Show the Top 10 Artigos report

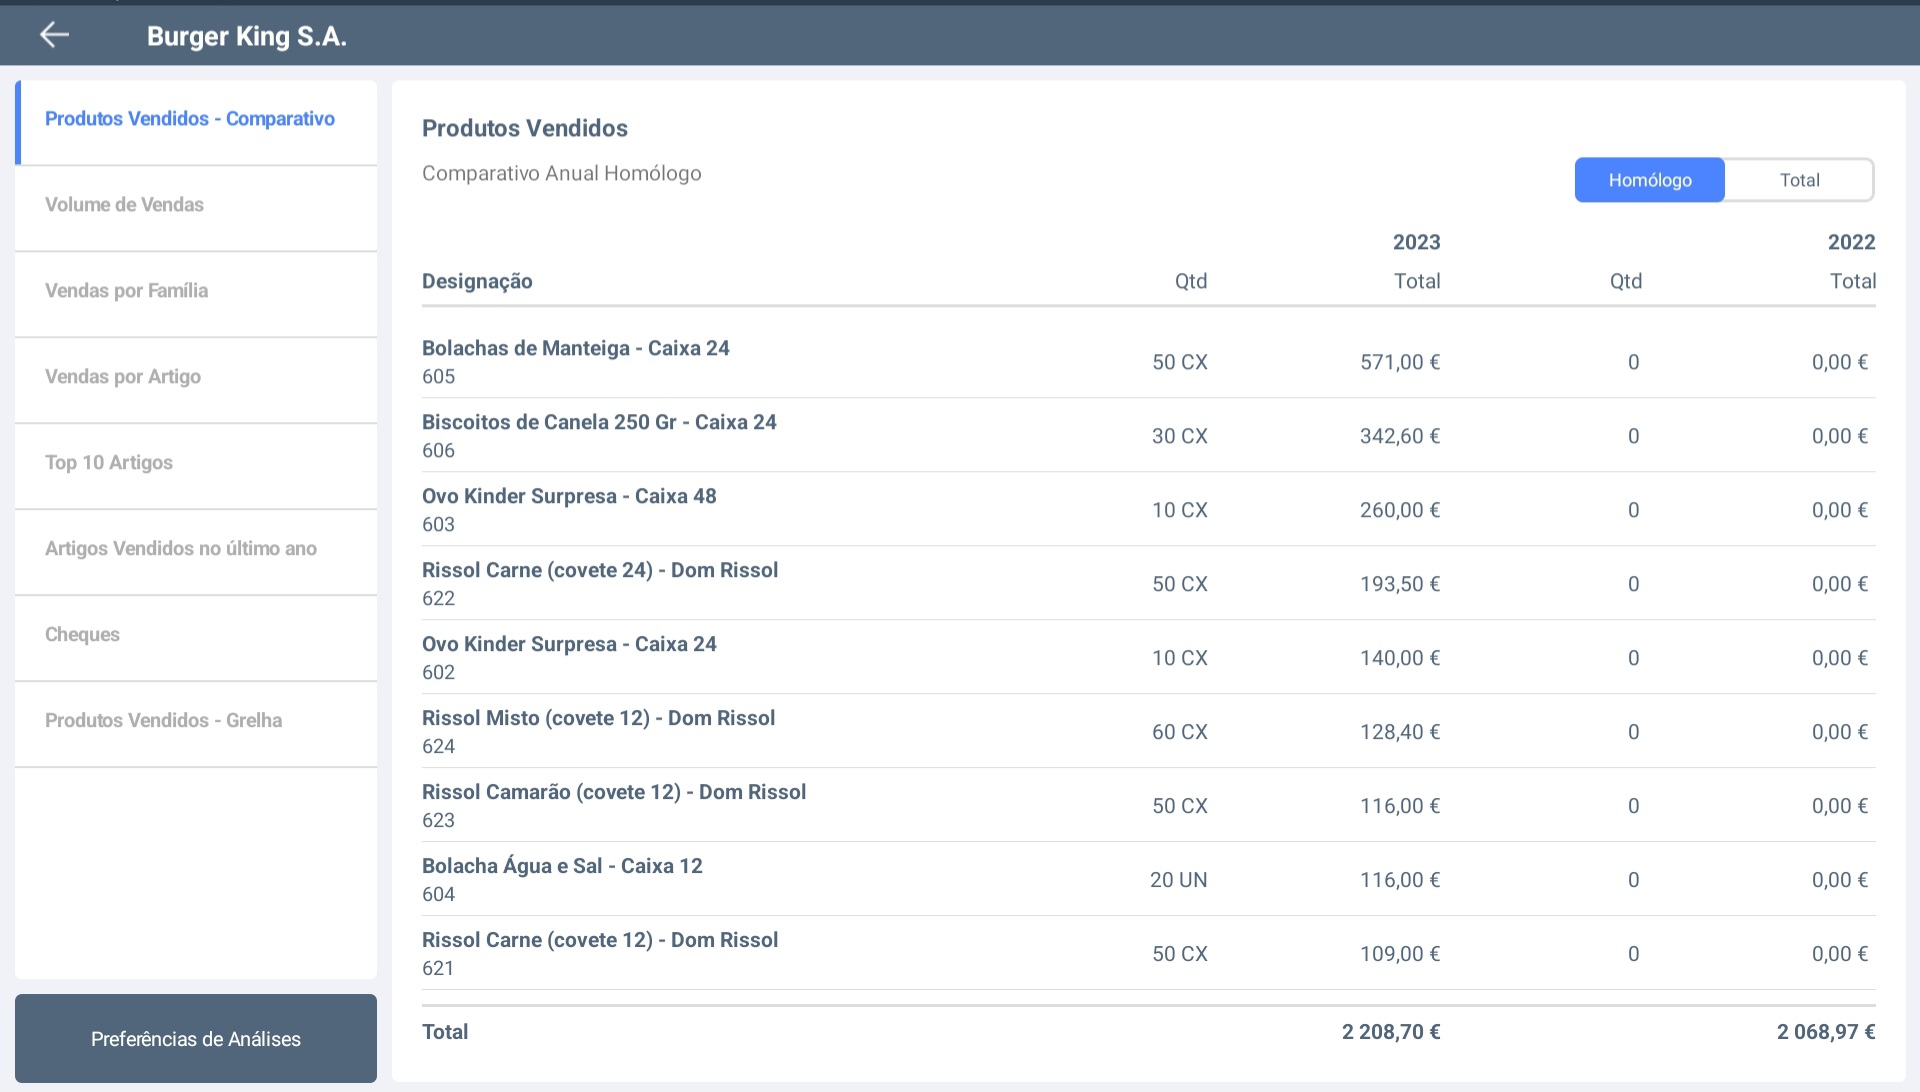click(109, 463)
